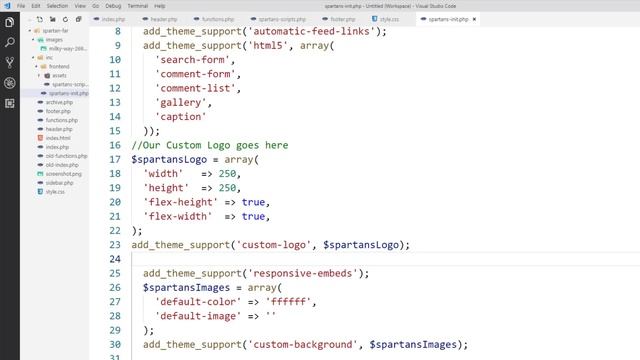Switch to the spartans-scripts.php tab

282,19
